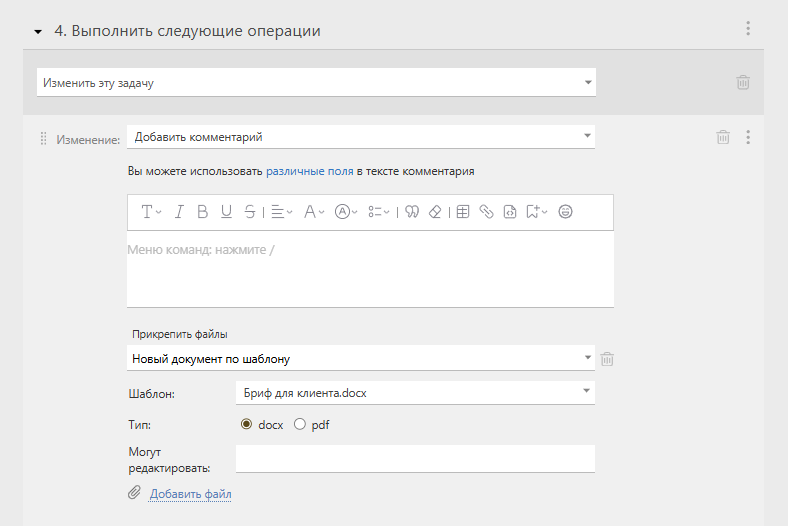Open the section 4 three-dot menu

pos(748,28)
